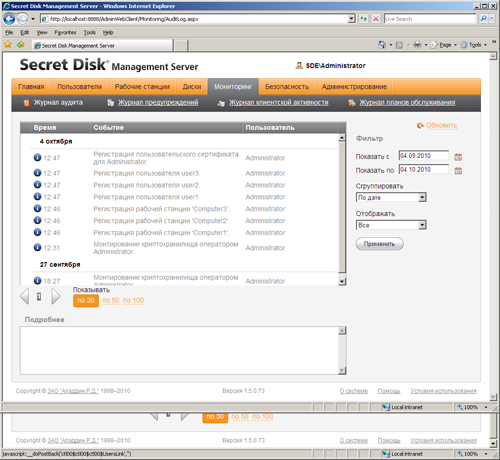Click the Stop loading red X icon
This screenshot has height=460, width=500.
click(x=376, y=19)
